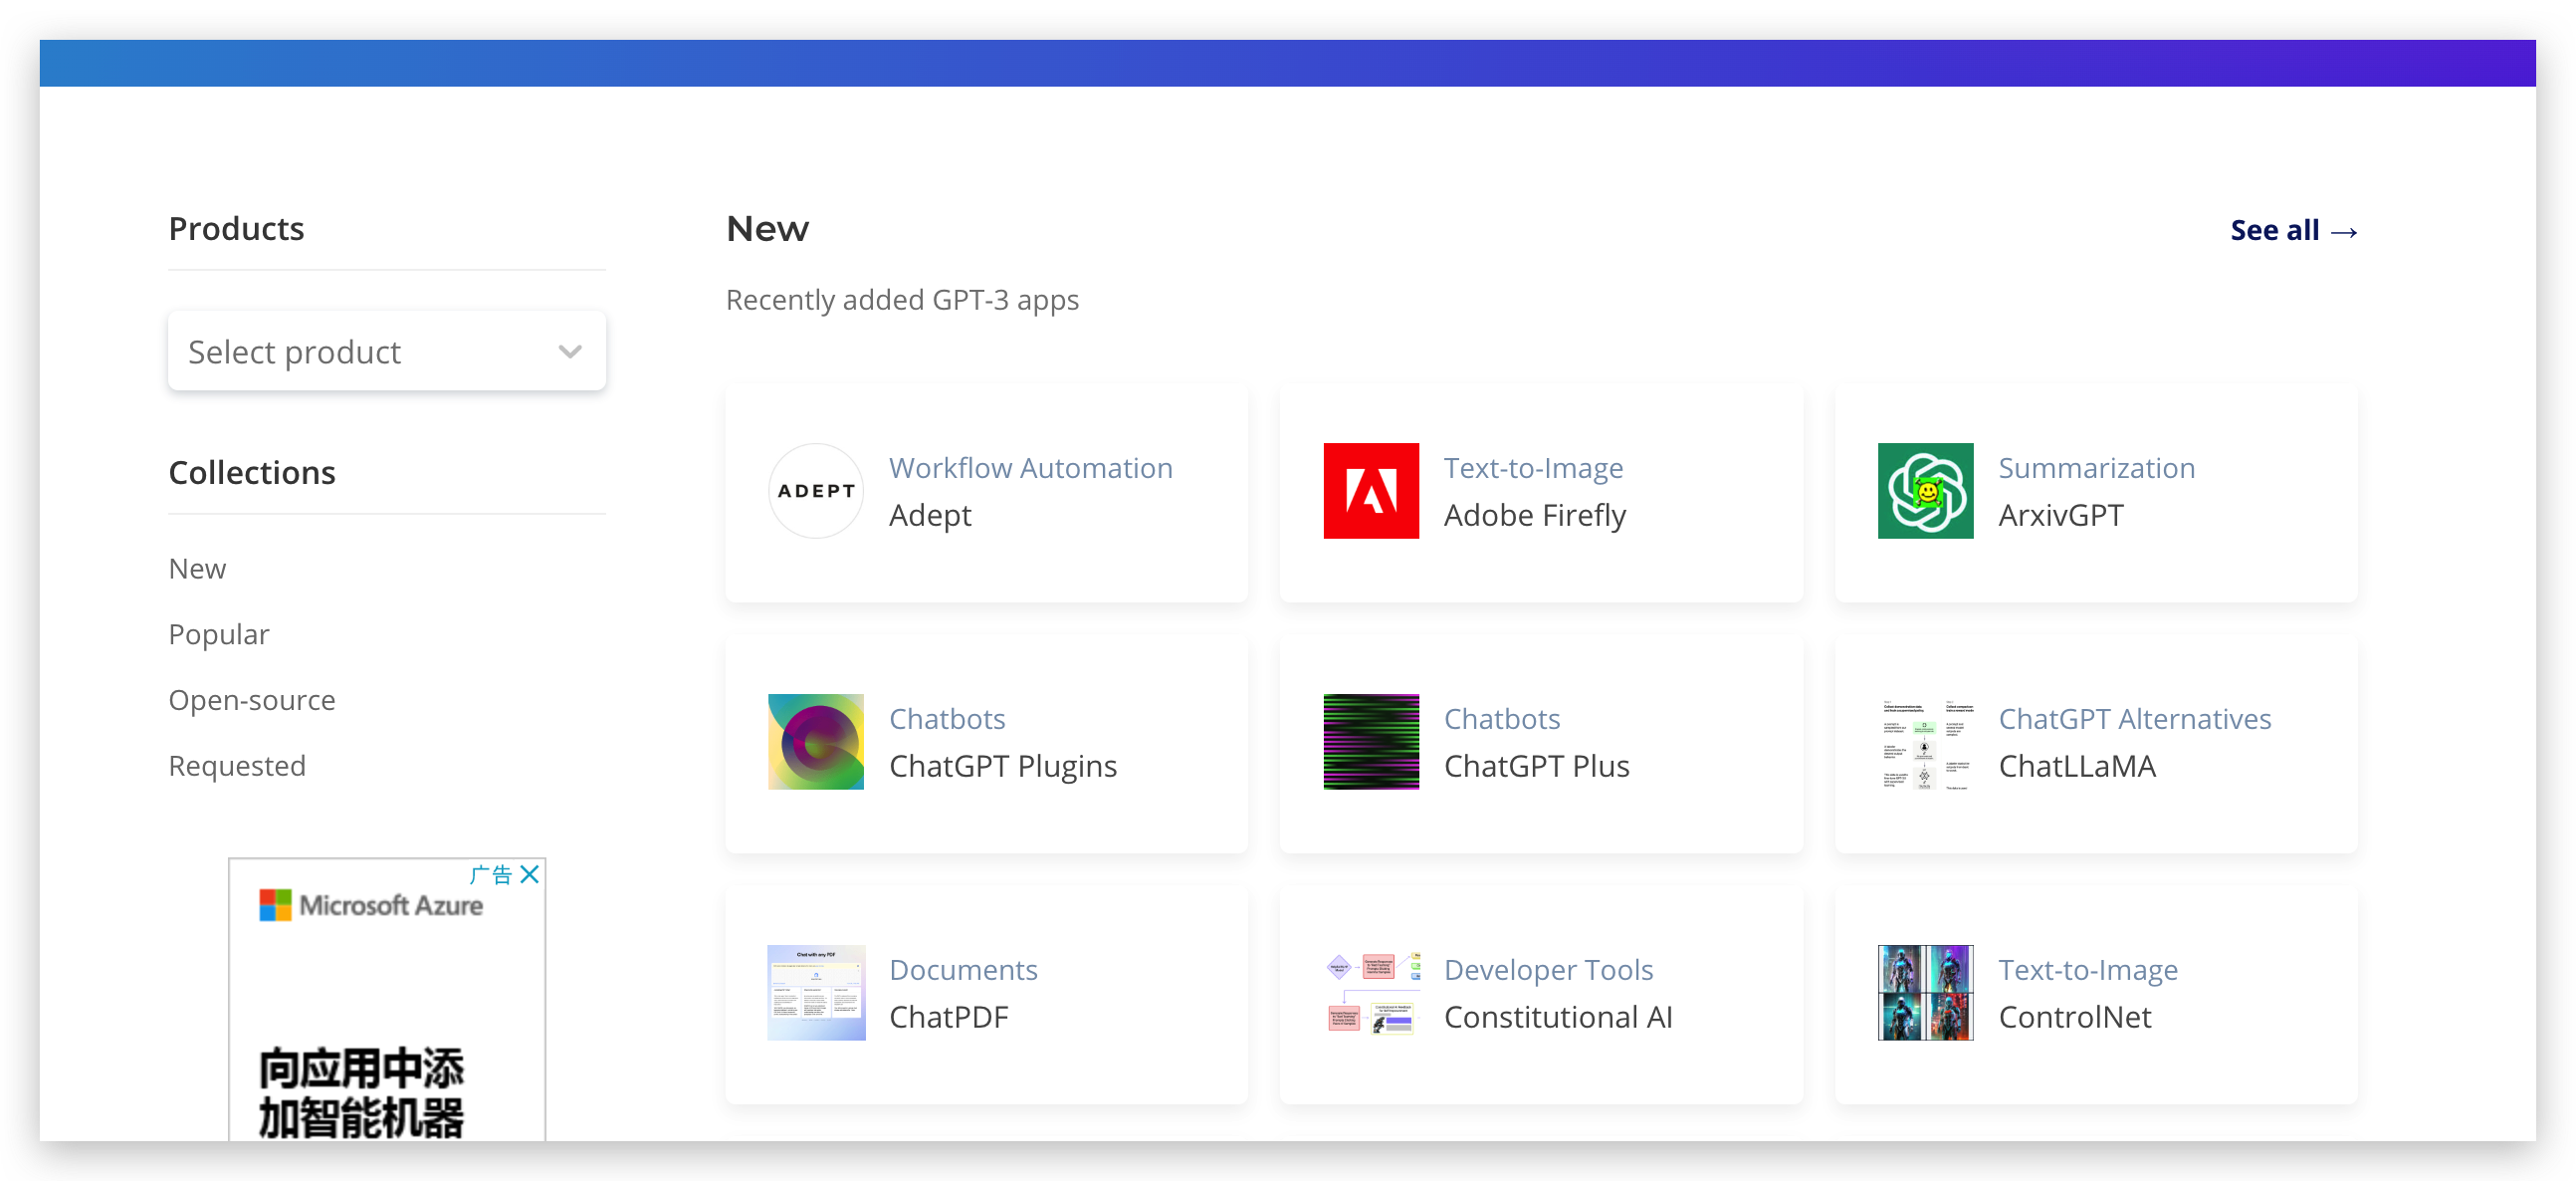The image size is (2576, 1181).
Task: Click the ChatGPT Plus striped icon
Action: tap(1371, 742)
